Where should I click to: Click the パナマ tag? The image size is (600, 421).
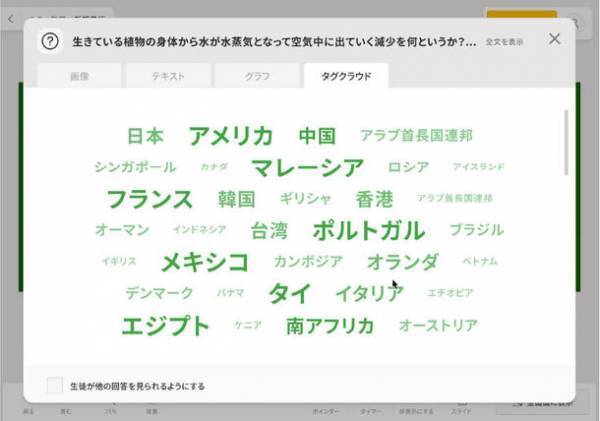click(230, 293)
